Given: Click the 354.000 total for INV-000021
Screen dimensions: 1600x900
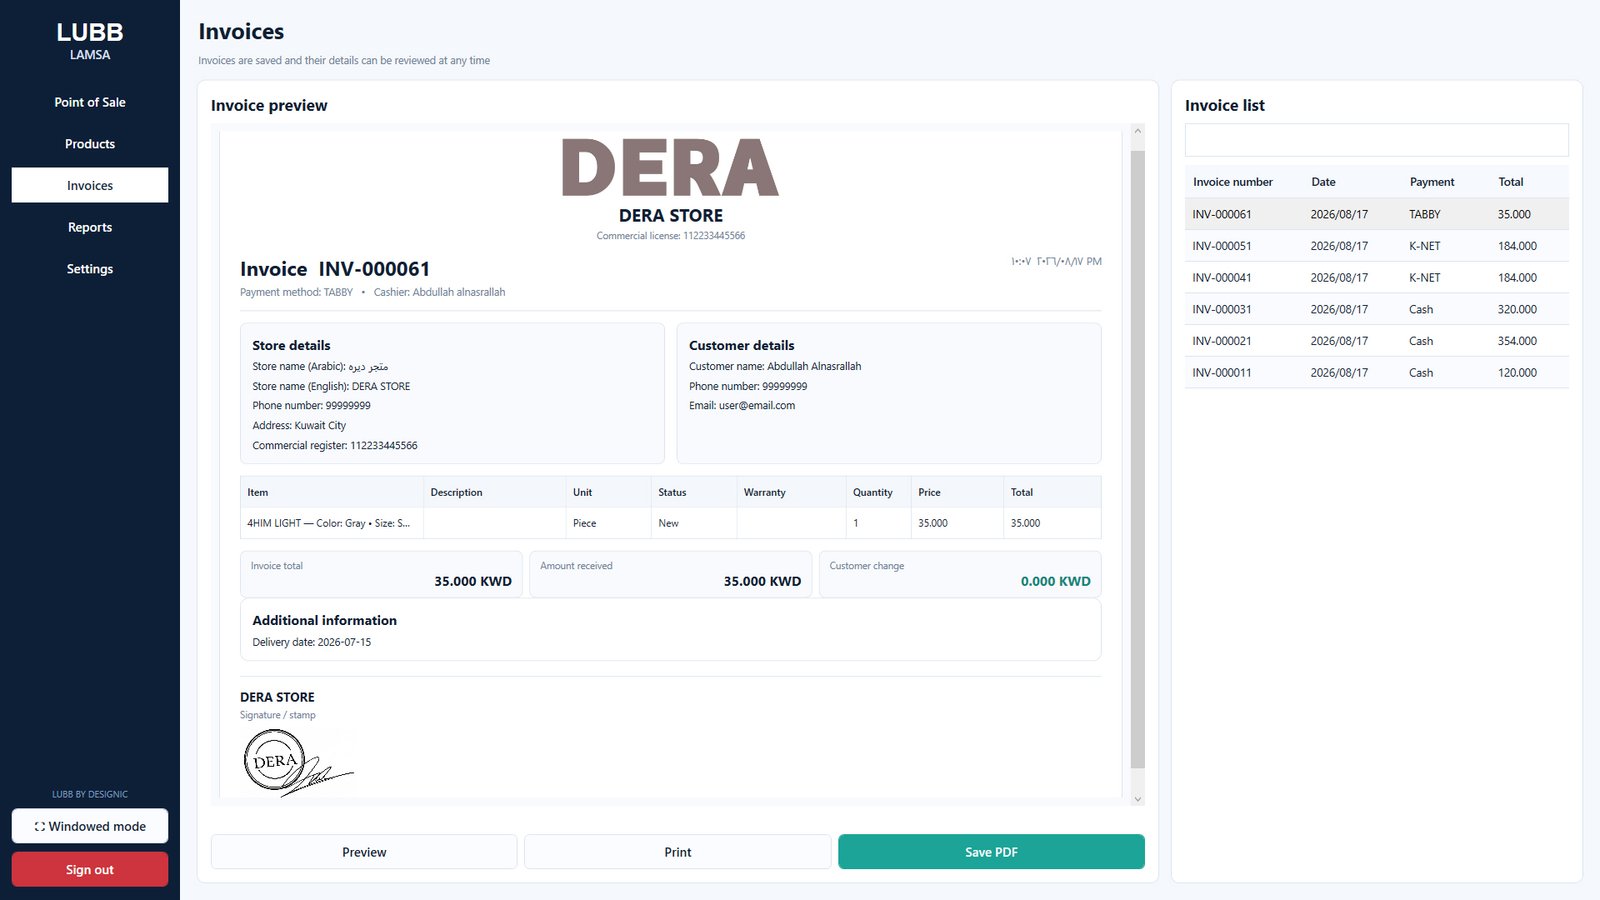Looking at the screenshot, I should [1517, 341].
